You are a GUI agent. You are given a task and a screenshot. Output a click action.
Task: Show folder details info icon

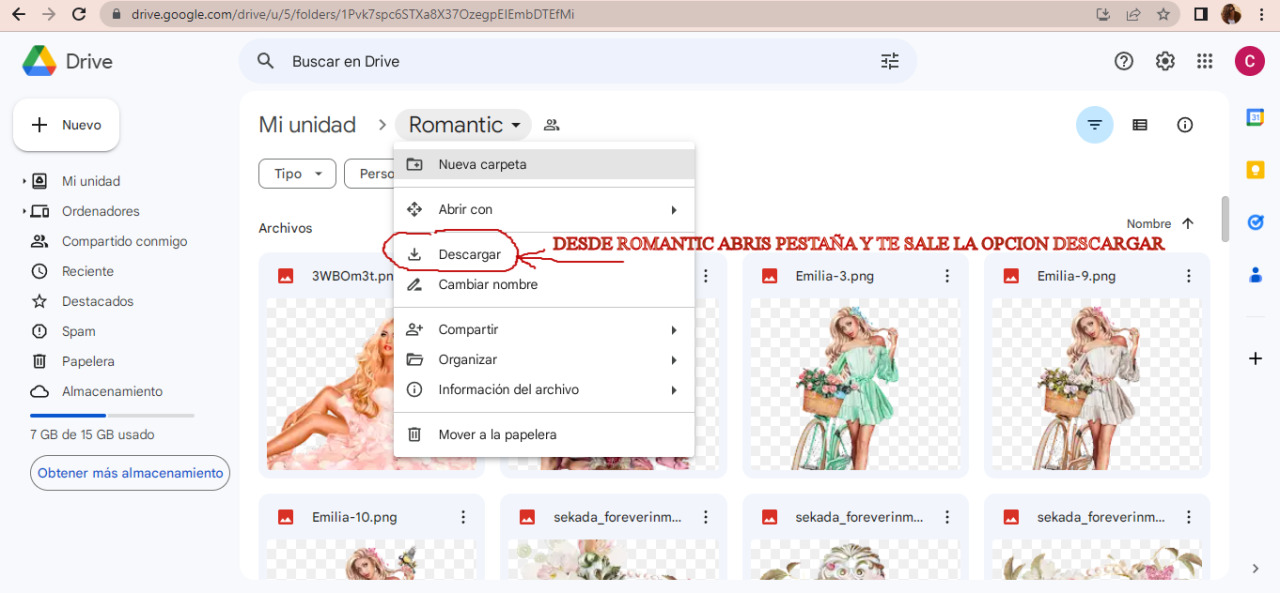(x=1185, y=125)
